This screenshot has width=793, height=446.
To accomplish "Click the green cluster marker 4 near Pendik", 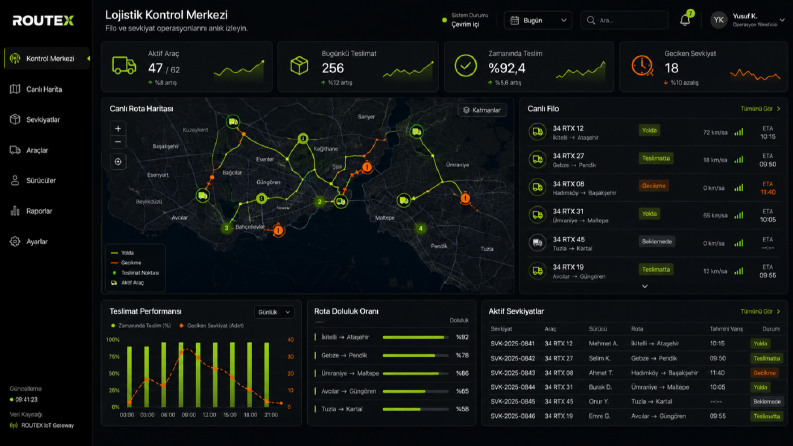I will coord(420,229).
